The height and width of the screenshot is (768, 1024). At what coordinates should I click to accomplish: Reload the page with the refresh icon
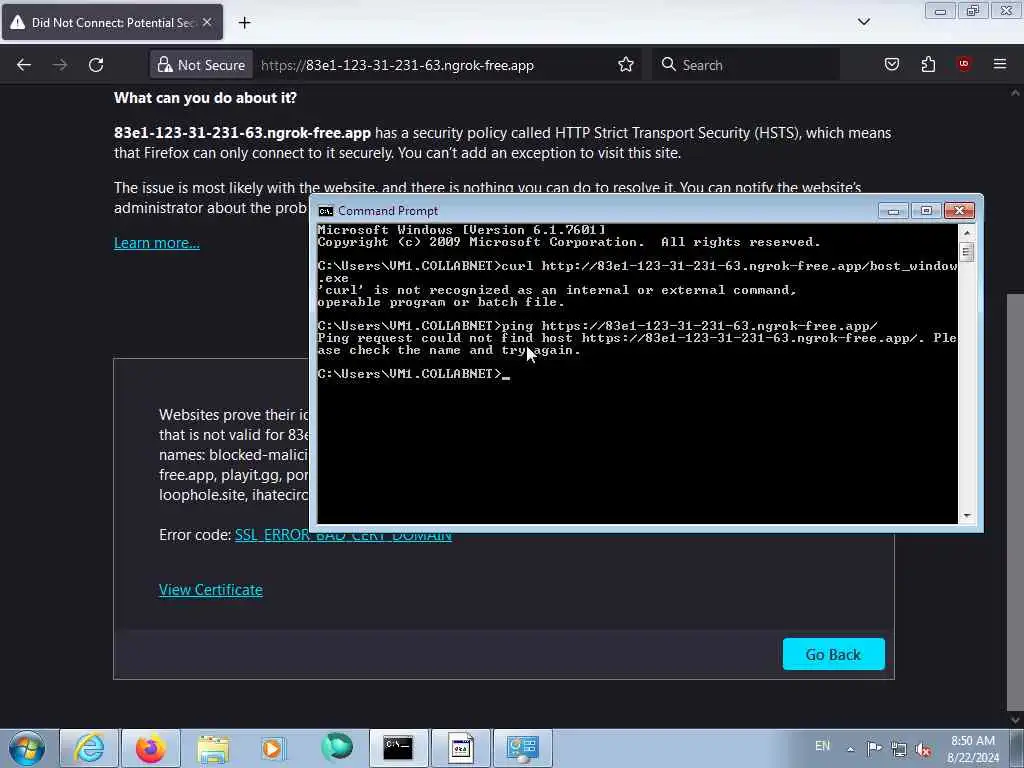(96, 65)
